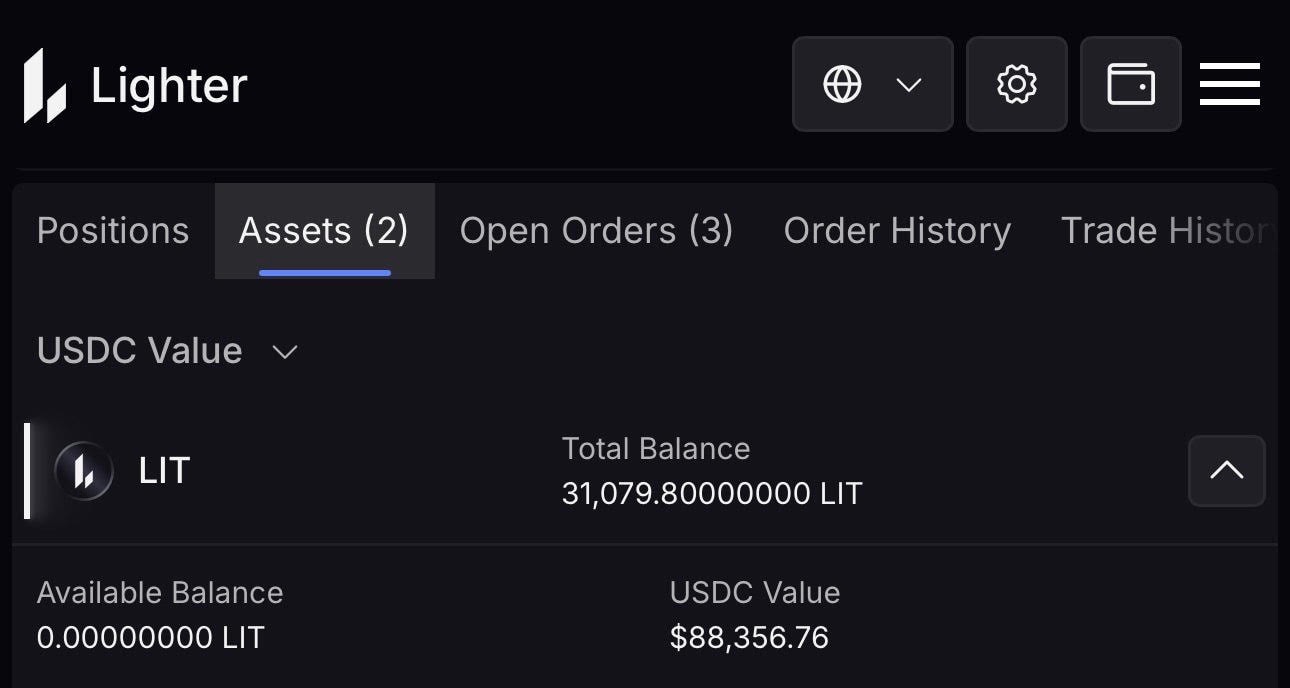Open the wallet icon

(1130, 85)
